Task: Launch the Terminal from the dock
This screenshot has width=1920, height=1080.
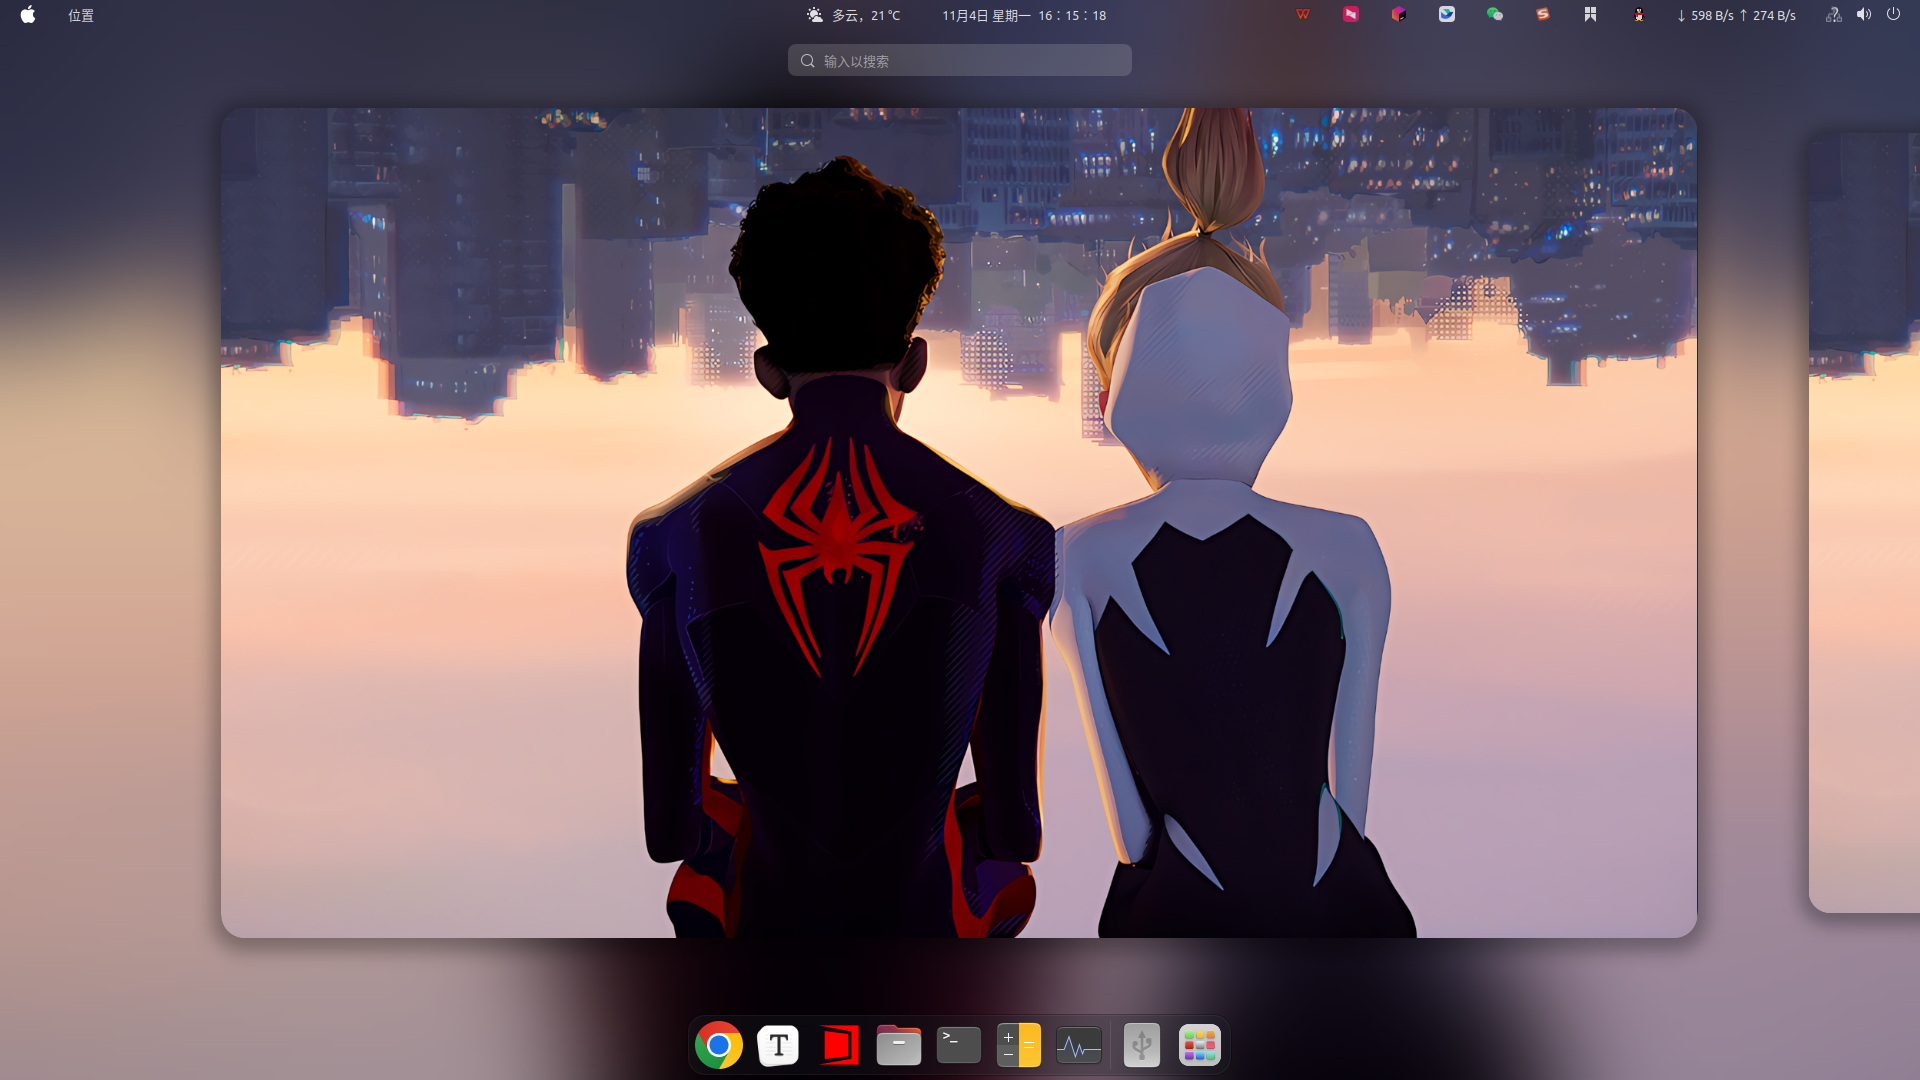Action: pyautogui.click(x=958, y=1045)
